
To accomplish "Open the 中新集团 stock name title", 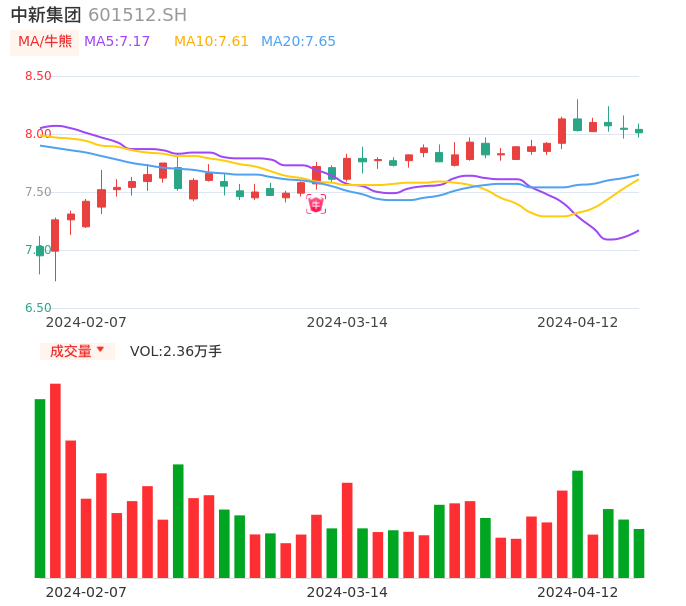I will [x=46, y=15].
